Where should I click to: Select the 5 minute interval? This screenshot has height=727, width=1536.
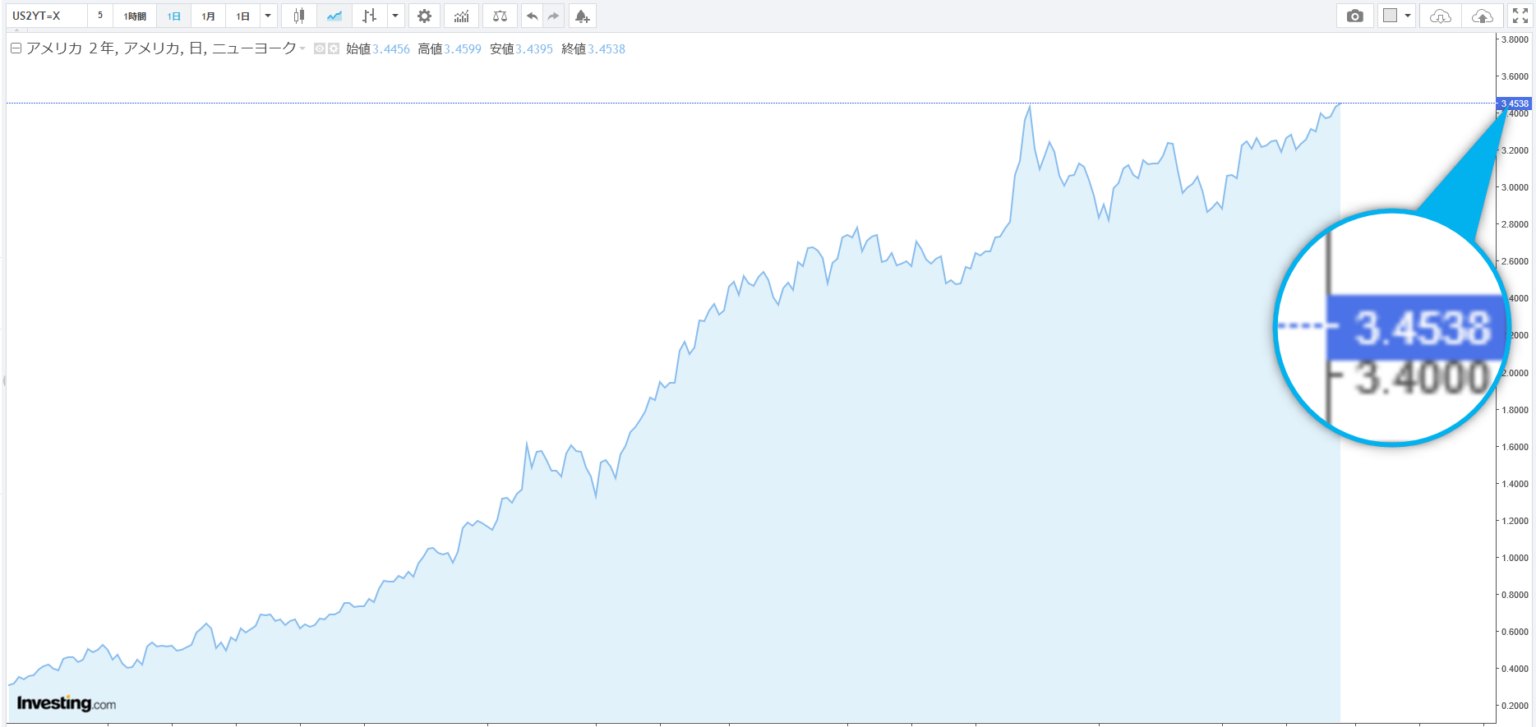pos(100,16)
